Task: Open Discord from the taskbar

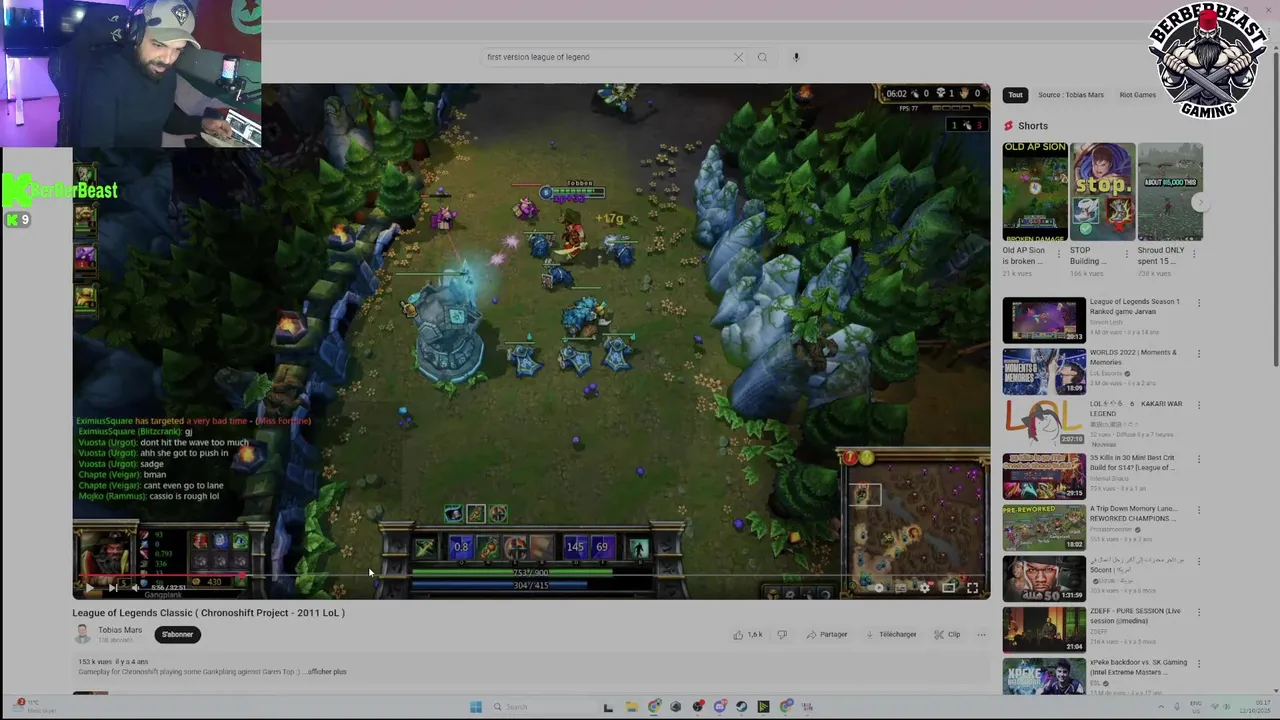Action: [720, 707]
